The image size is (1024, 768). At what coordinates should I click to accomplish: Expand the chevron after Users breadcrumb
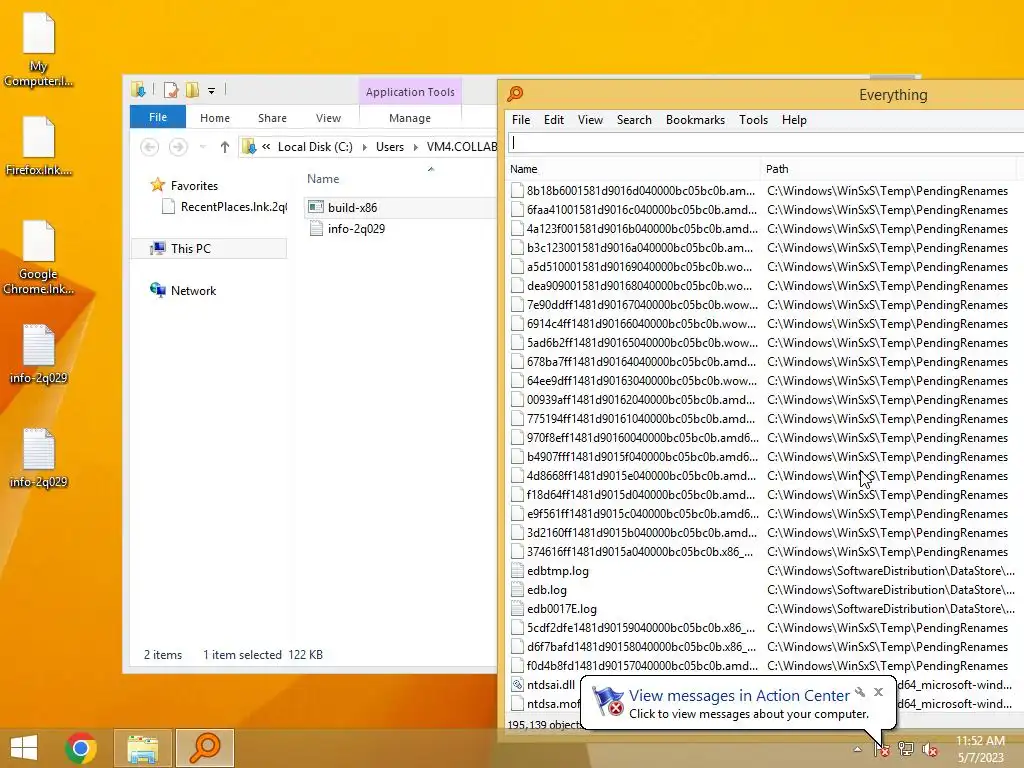pos(415,147)
